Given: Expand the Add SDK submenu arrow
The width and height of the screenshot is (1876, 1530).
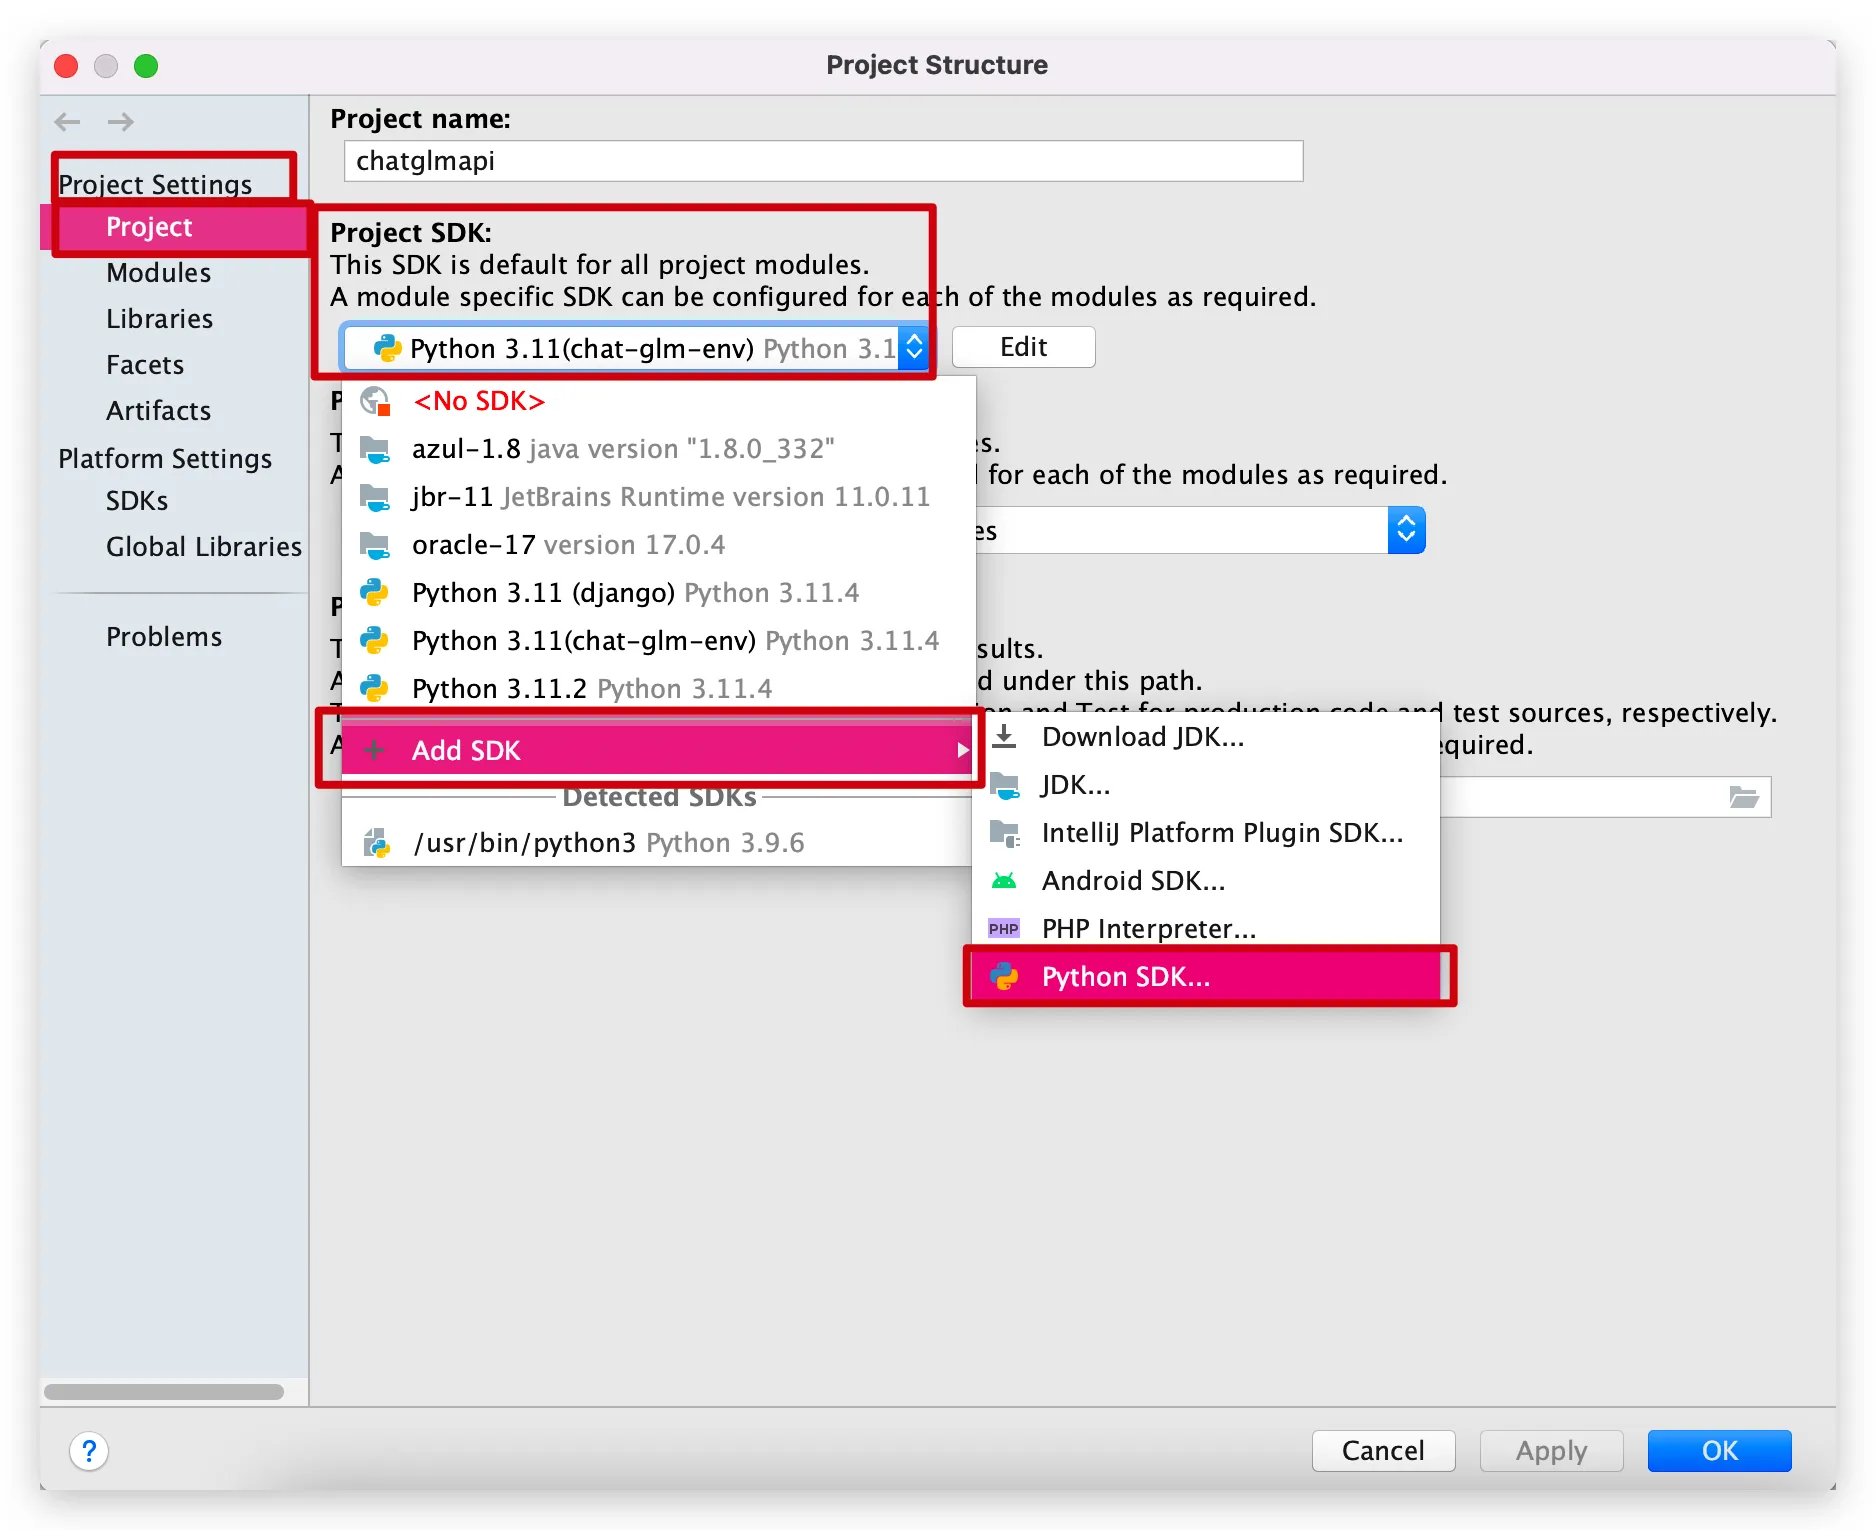Looking at the screenshot, I should [962, 750].
